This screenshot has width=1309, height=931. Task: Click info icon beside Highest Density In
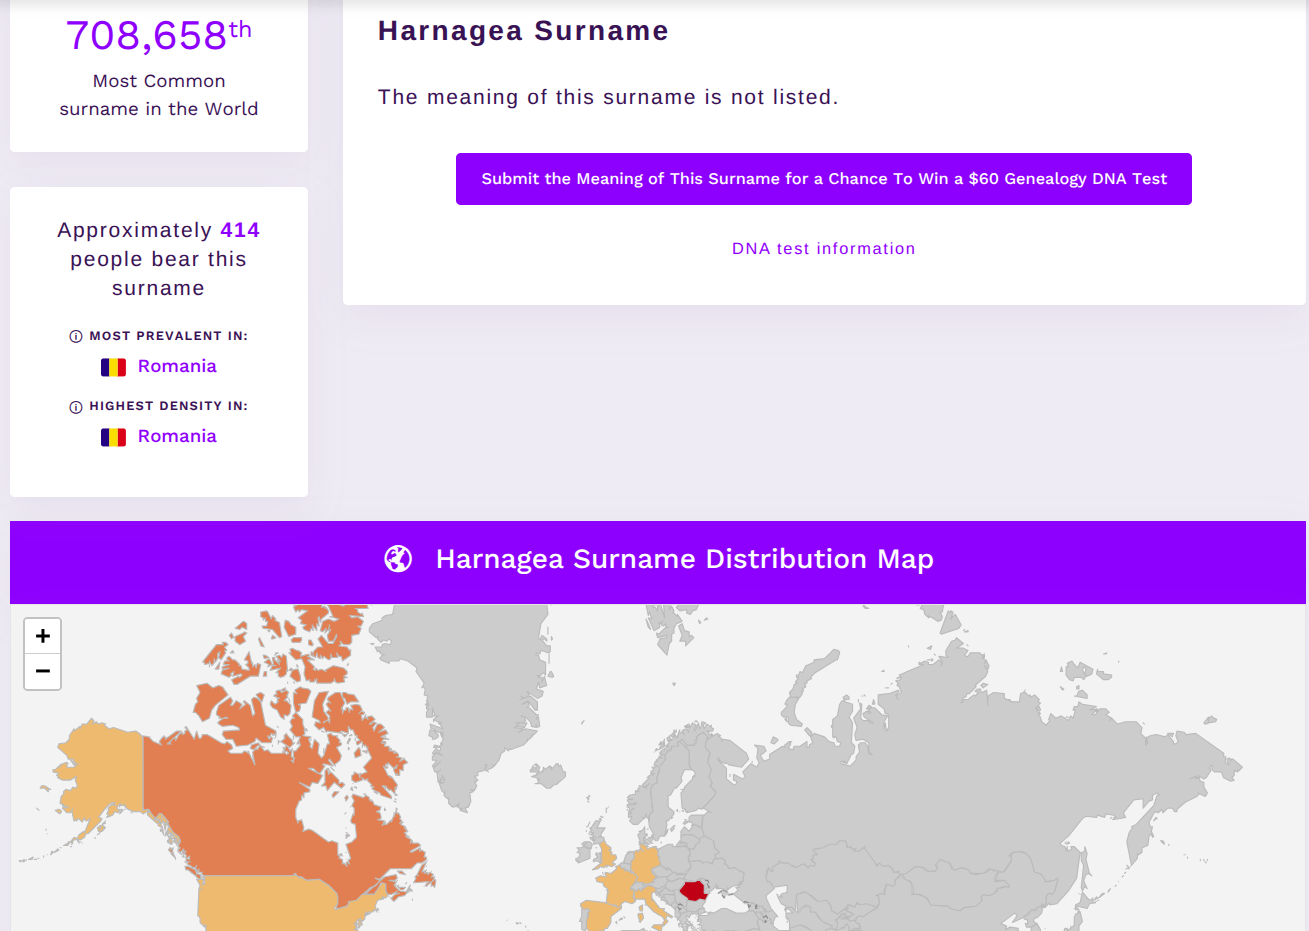coord(76,407)
